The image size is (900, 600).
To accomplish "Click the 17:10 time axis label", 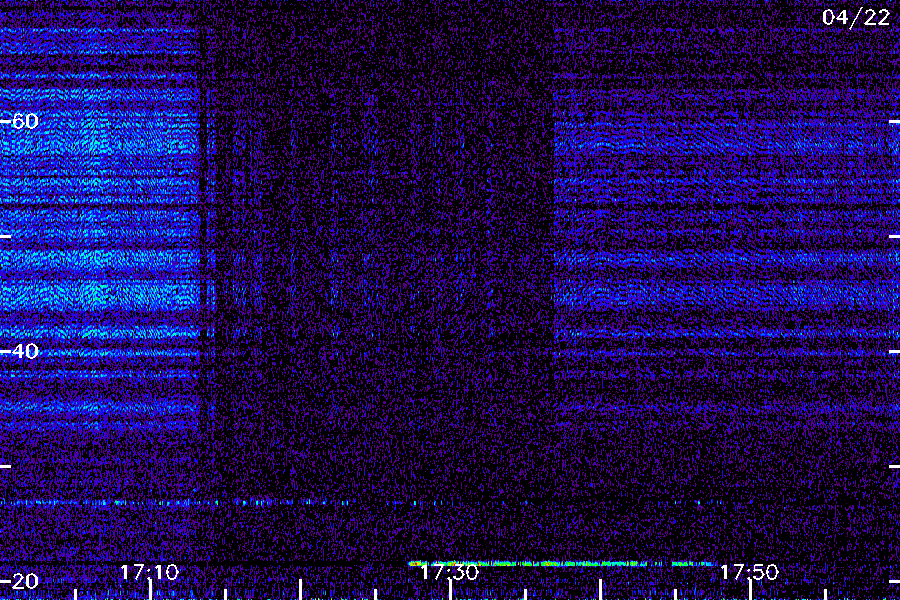I will point(149,572).
